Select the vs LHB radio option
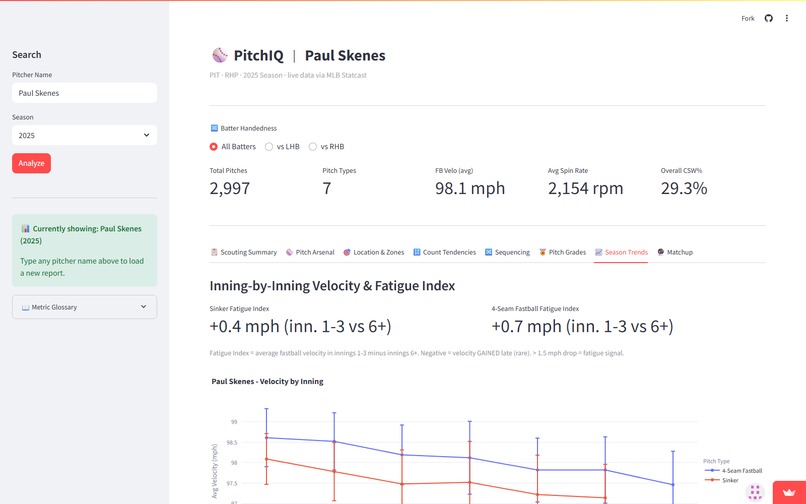This screenshot has width=806, height=504. [x=282, y=147]
